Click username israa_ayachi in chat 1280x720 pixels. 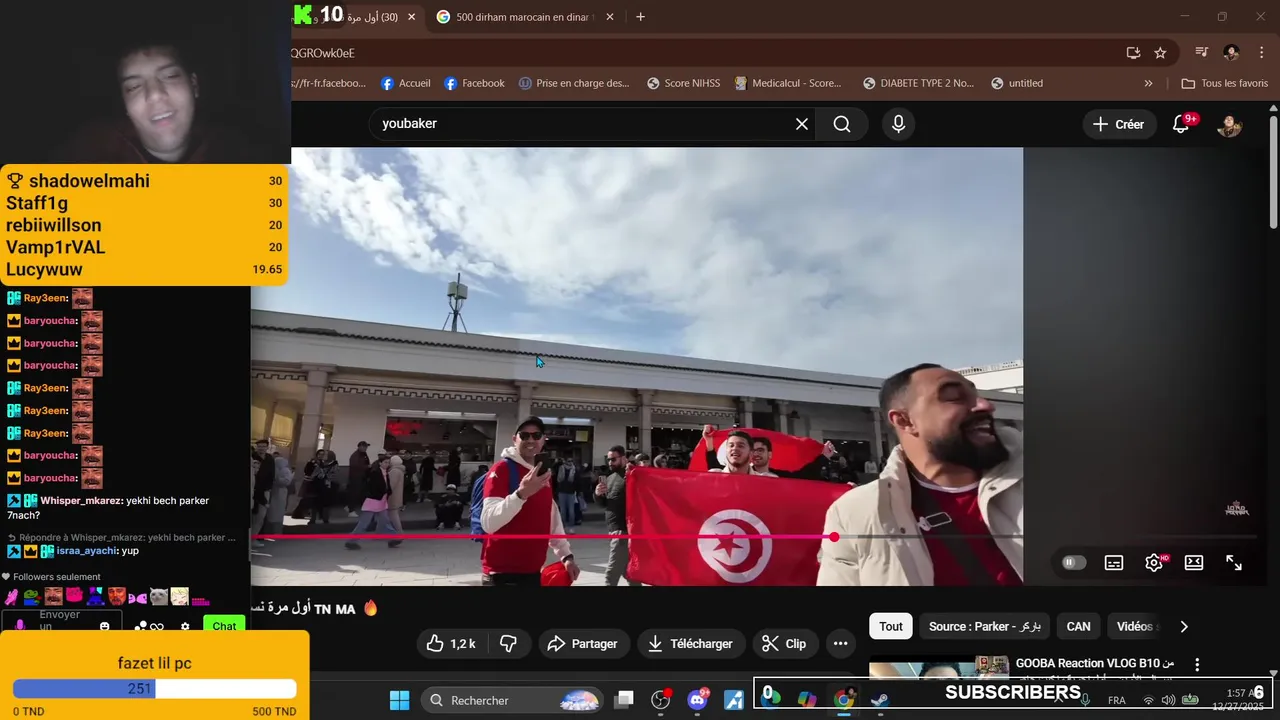(x=86, y=550)
